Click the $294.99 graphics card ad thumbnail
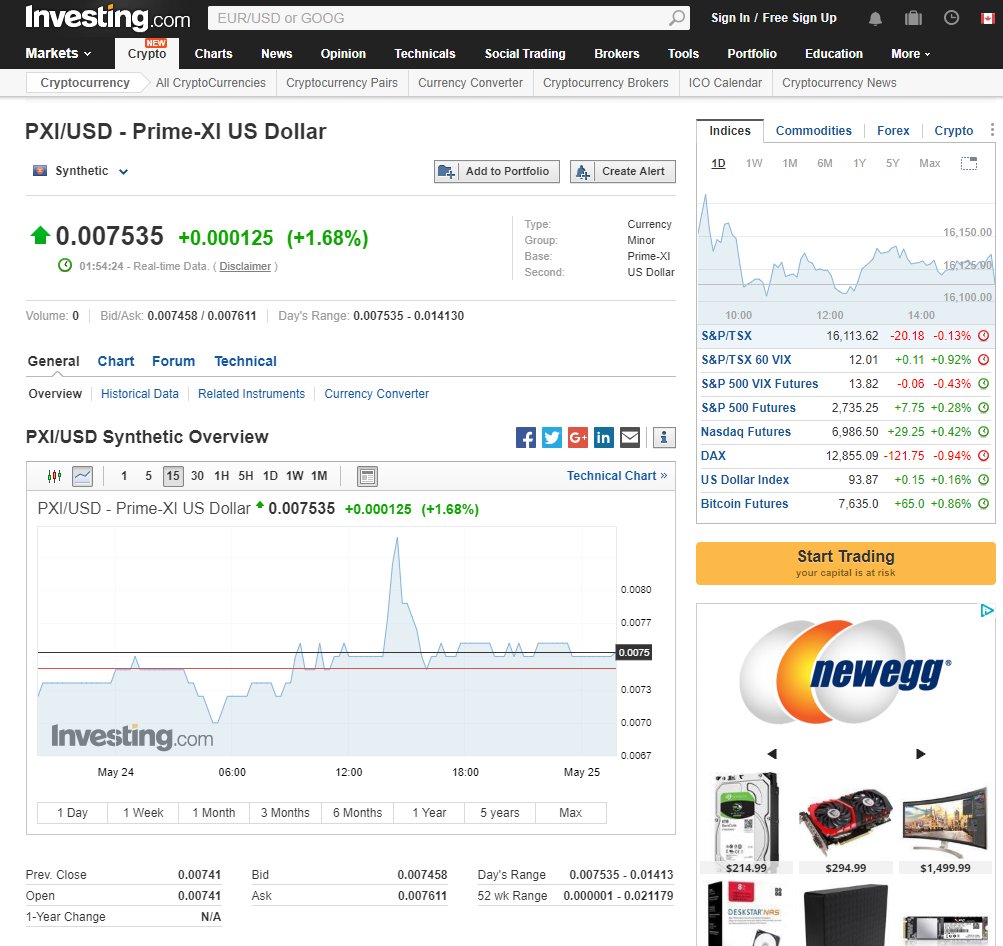Image resolution: width=1003 pixels, height=946 pixels. 846,824
